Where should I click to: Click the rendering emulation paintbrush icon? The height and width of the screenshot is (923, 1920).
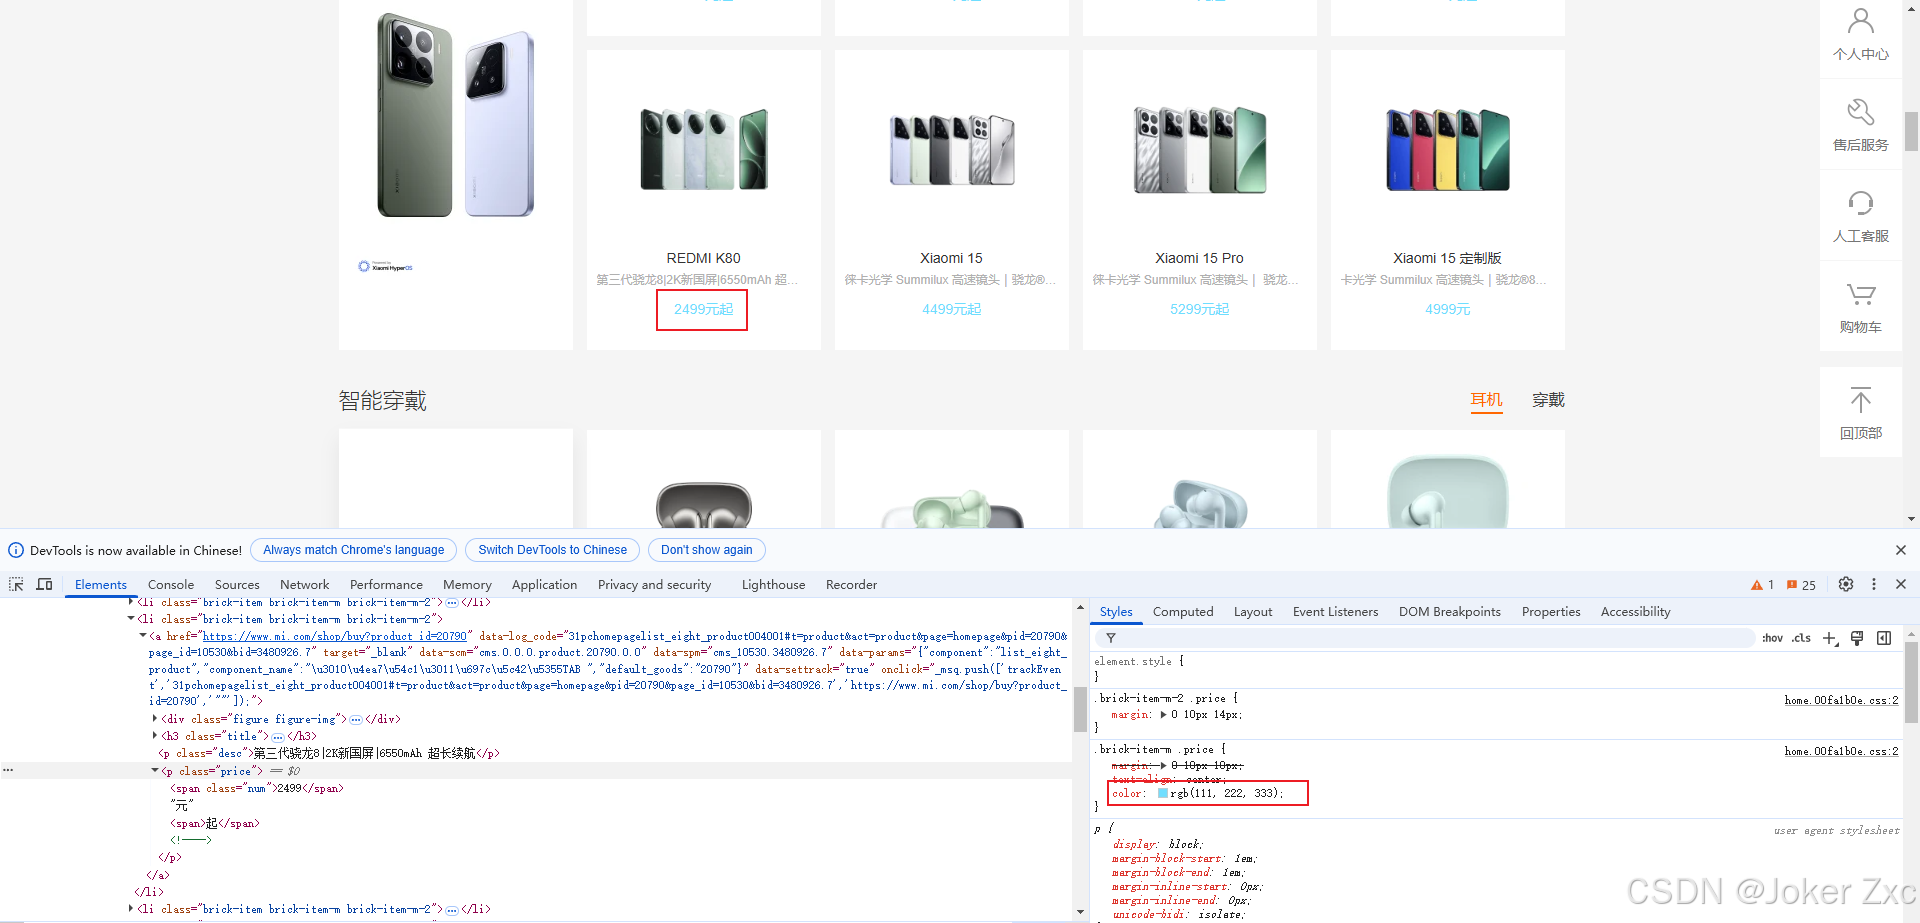tap(1857, 638)
